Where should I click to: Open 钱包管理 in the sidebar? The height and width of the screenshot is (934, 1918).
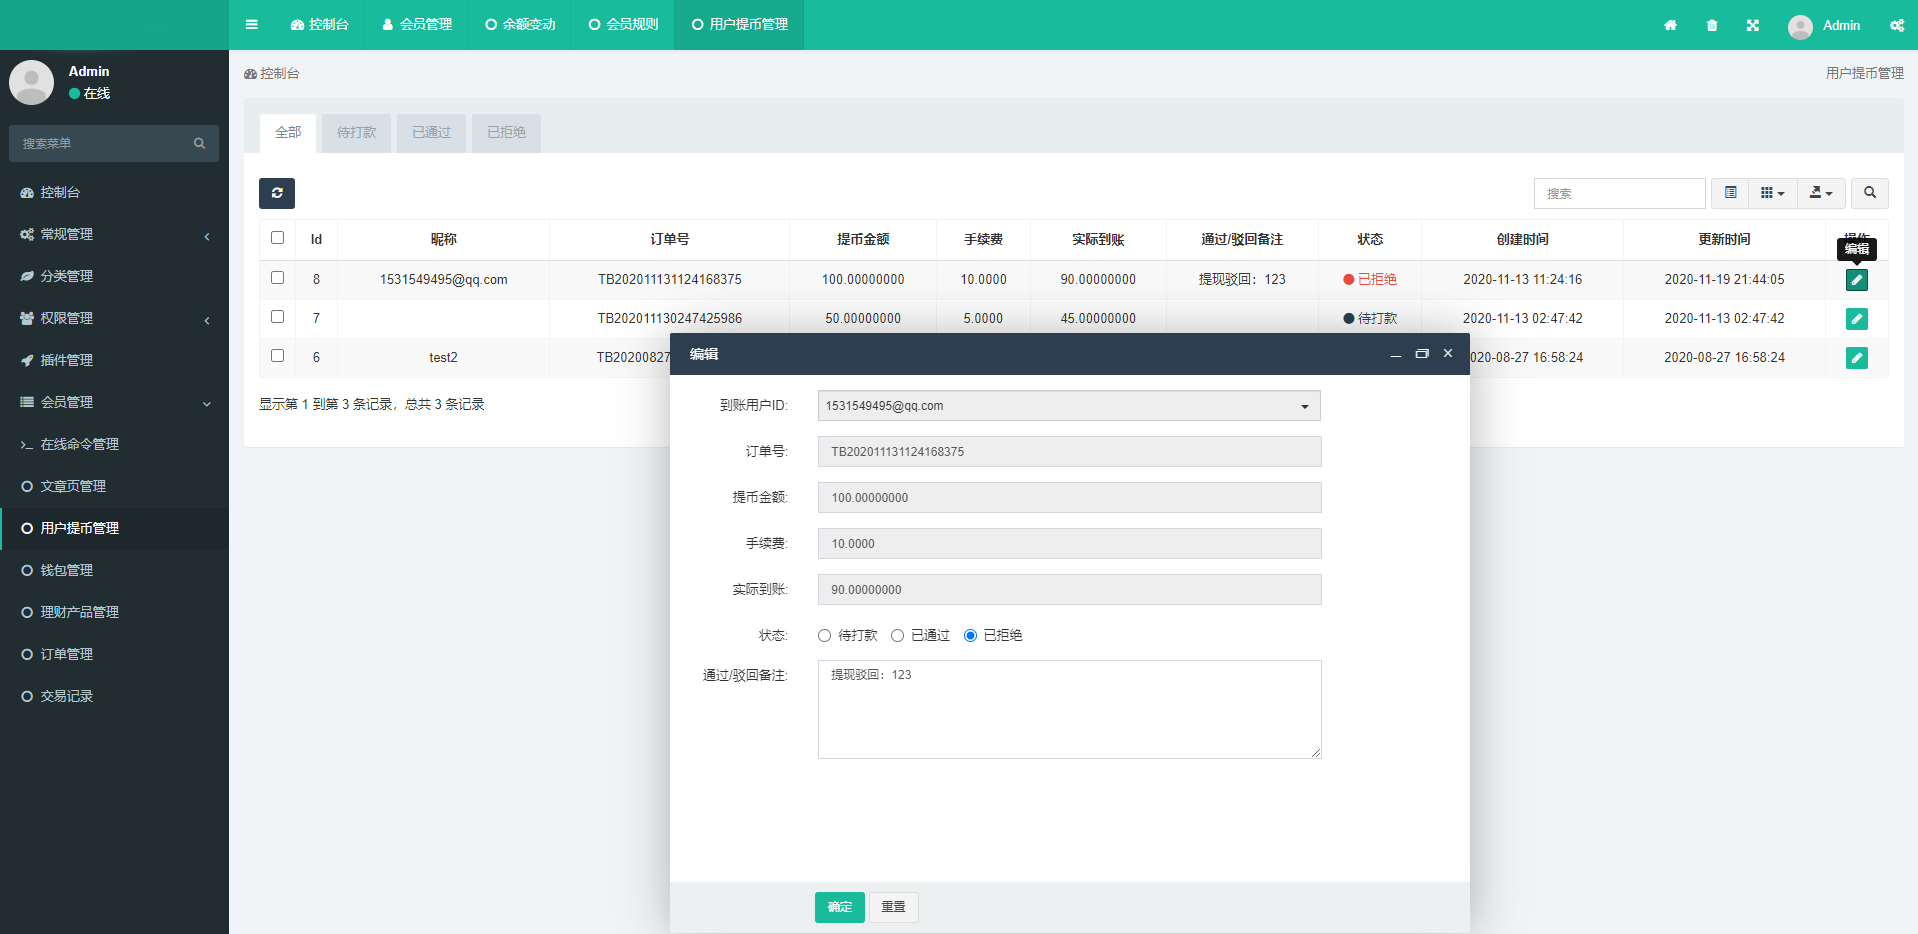[66, 570]
